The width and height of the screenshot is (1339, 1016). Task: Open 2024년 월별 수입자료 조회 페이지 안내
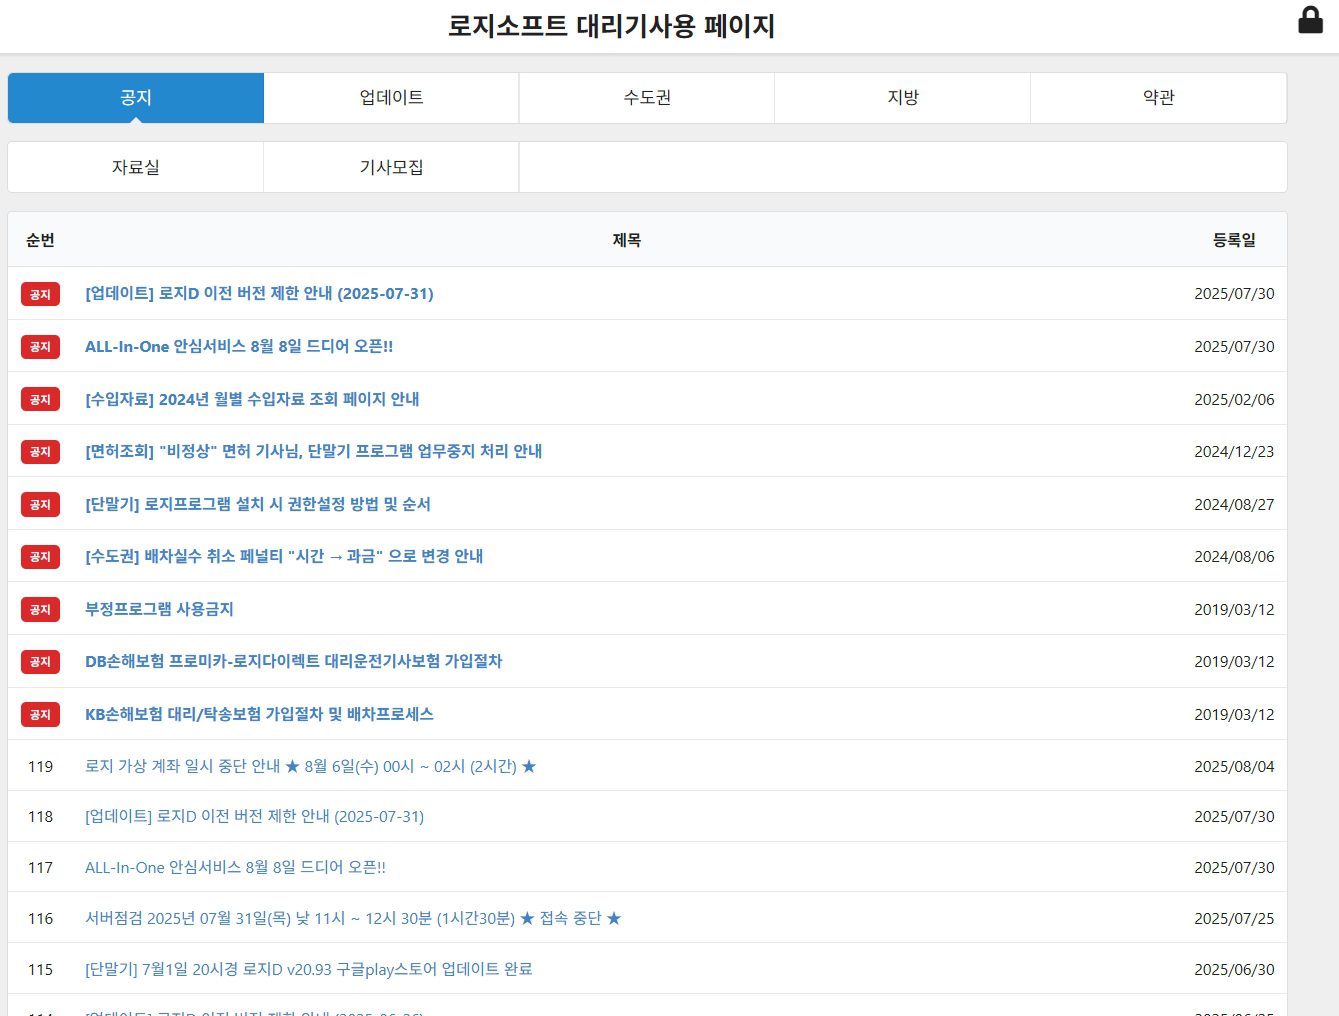pos(252,399)
